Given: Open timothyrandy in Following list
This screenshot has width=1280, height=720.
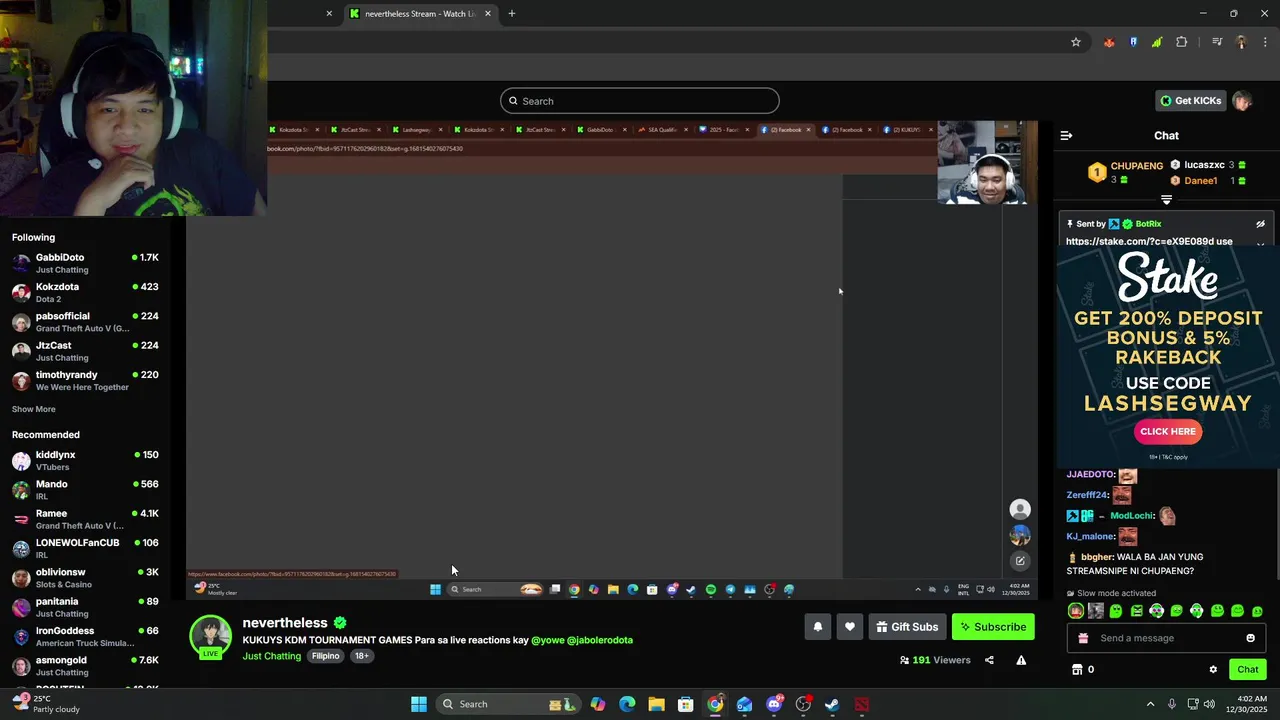Looking at the screenshot, I should tap(85, 380).
